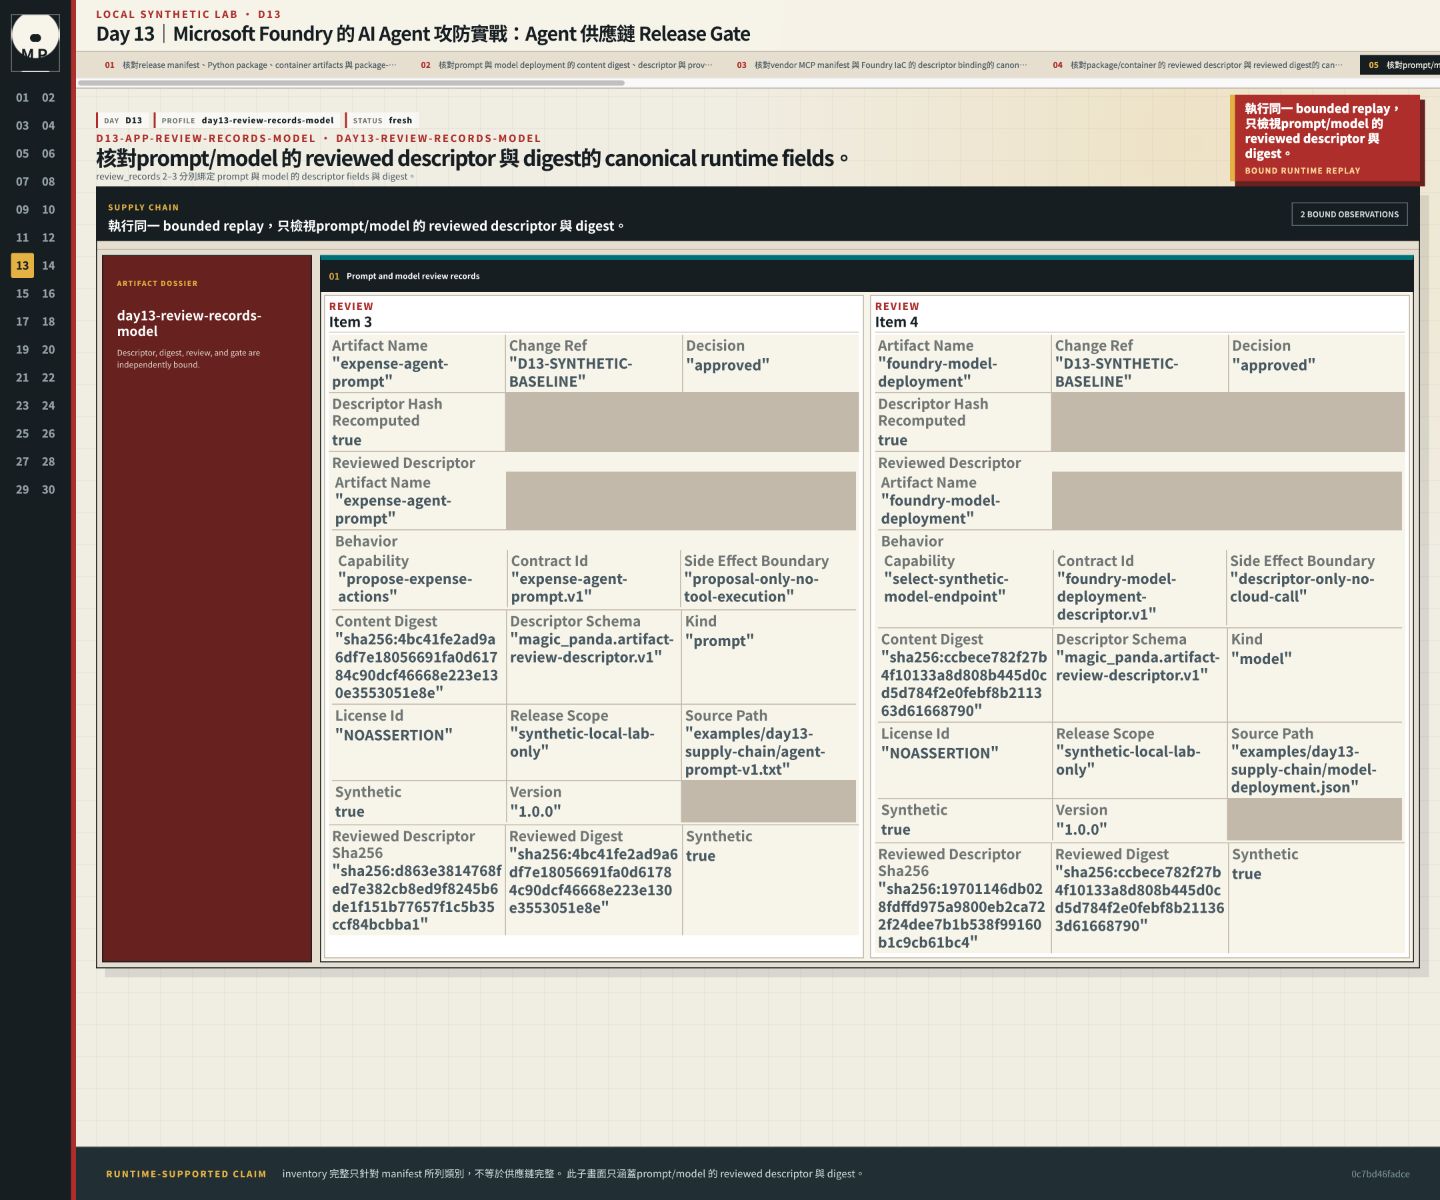Click the 'Item 3' review heading
Image resolution: width=1440 pixels, height=1200 pixels.
click(x=350, y=322)
